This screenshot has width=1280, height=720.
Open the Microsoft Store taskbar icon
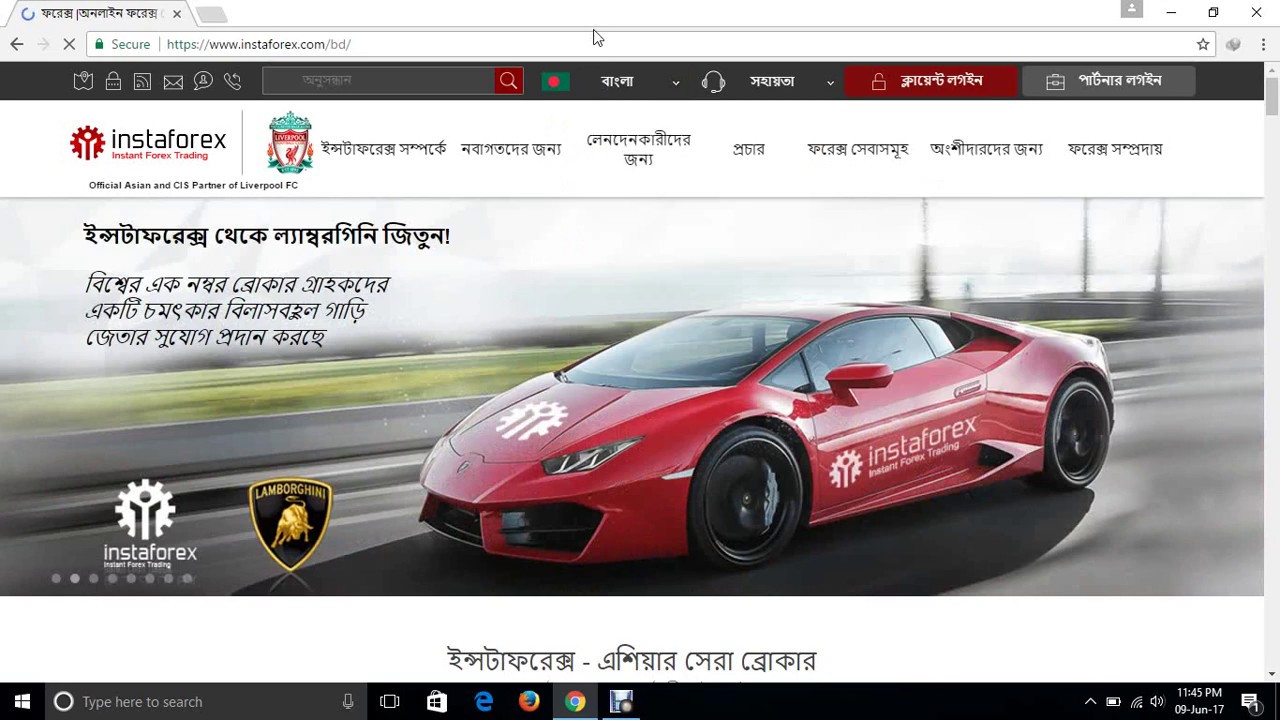point(437,702)
